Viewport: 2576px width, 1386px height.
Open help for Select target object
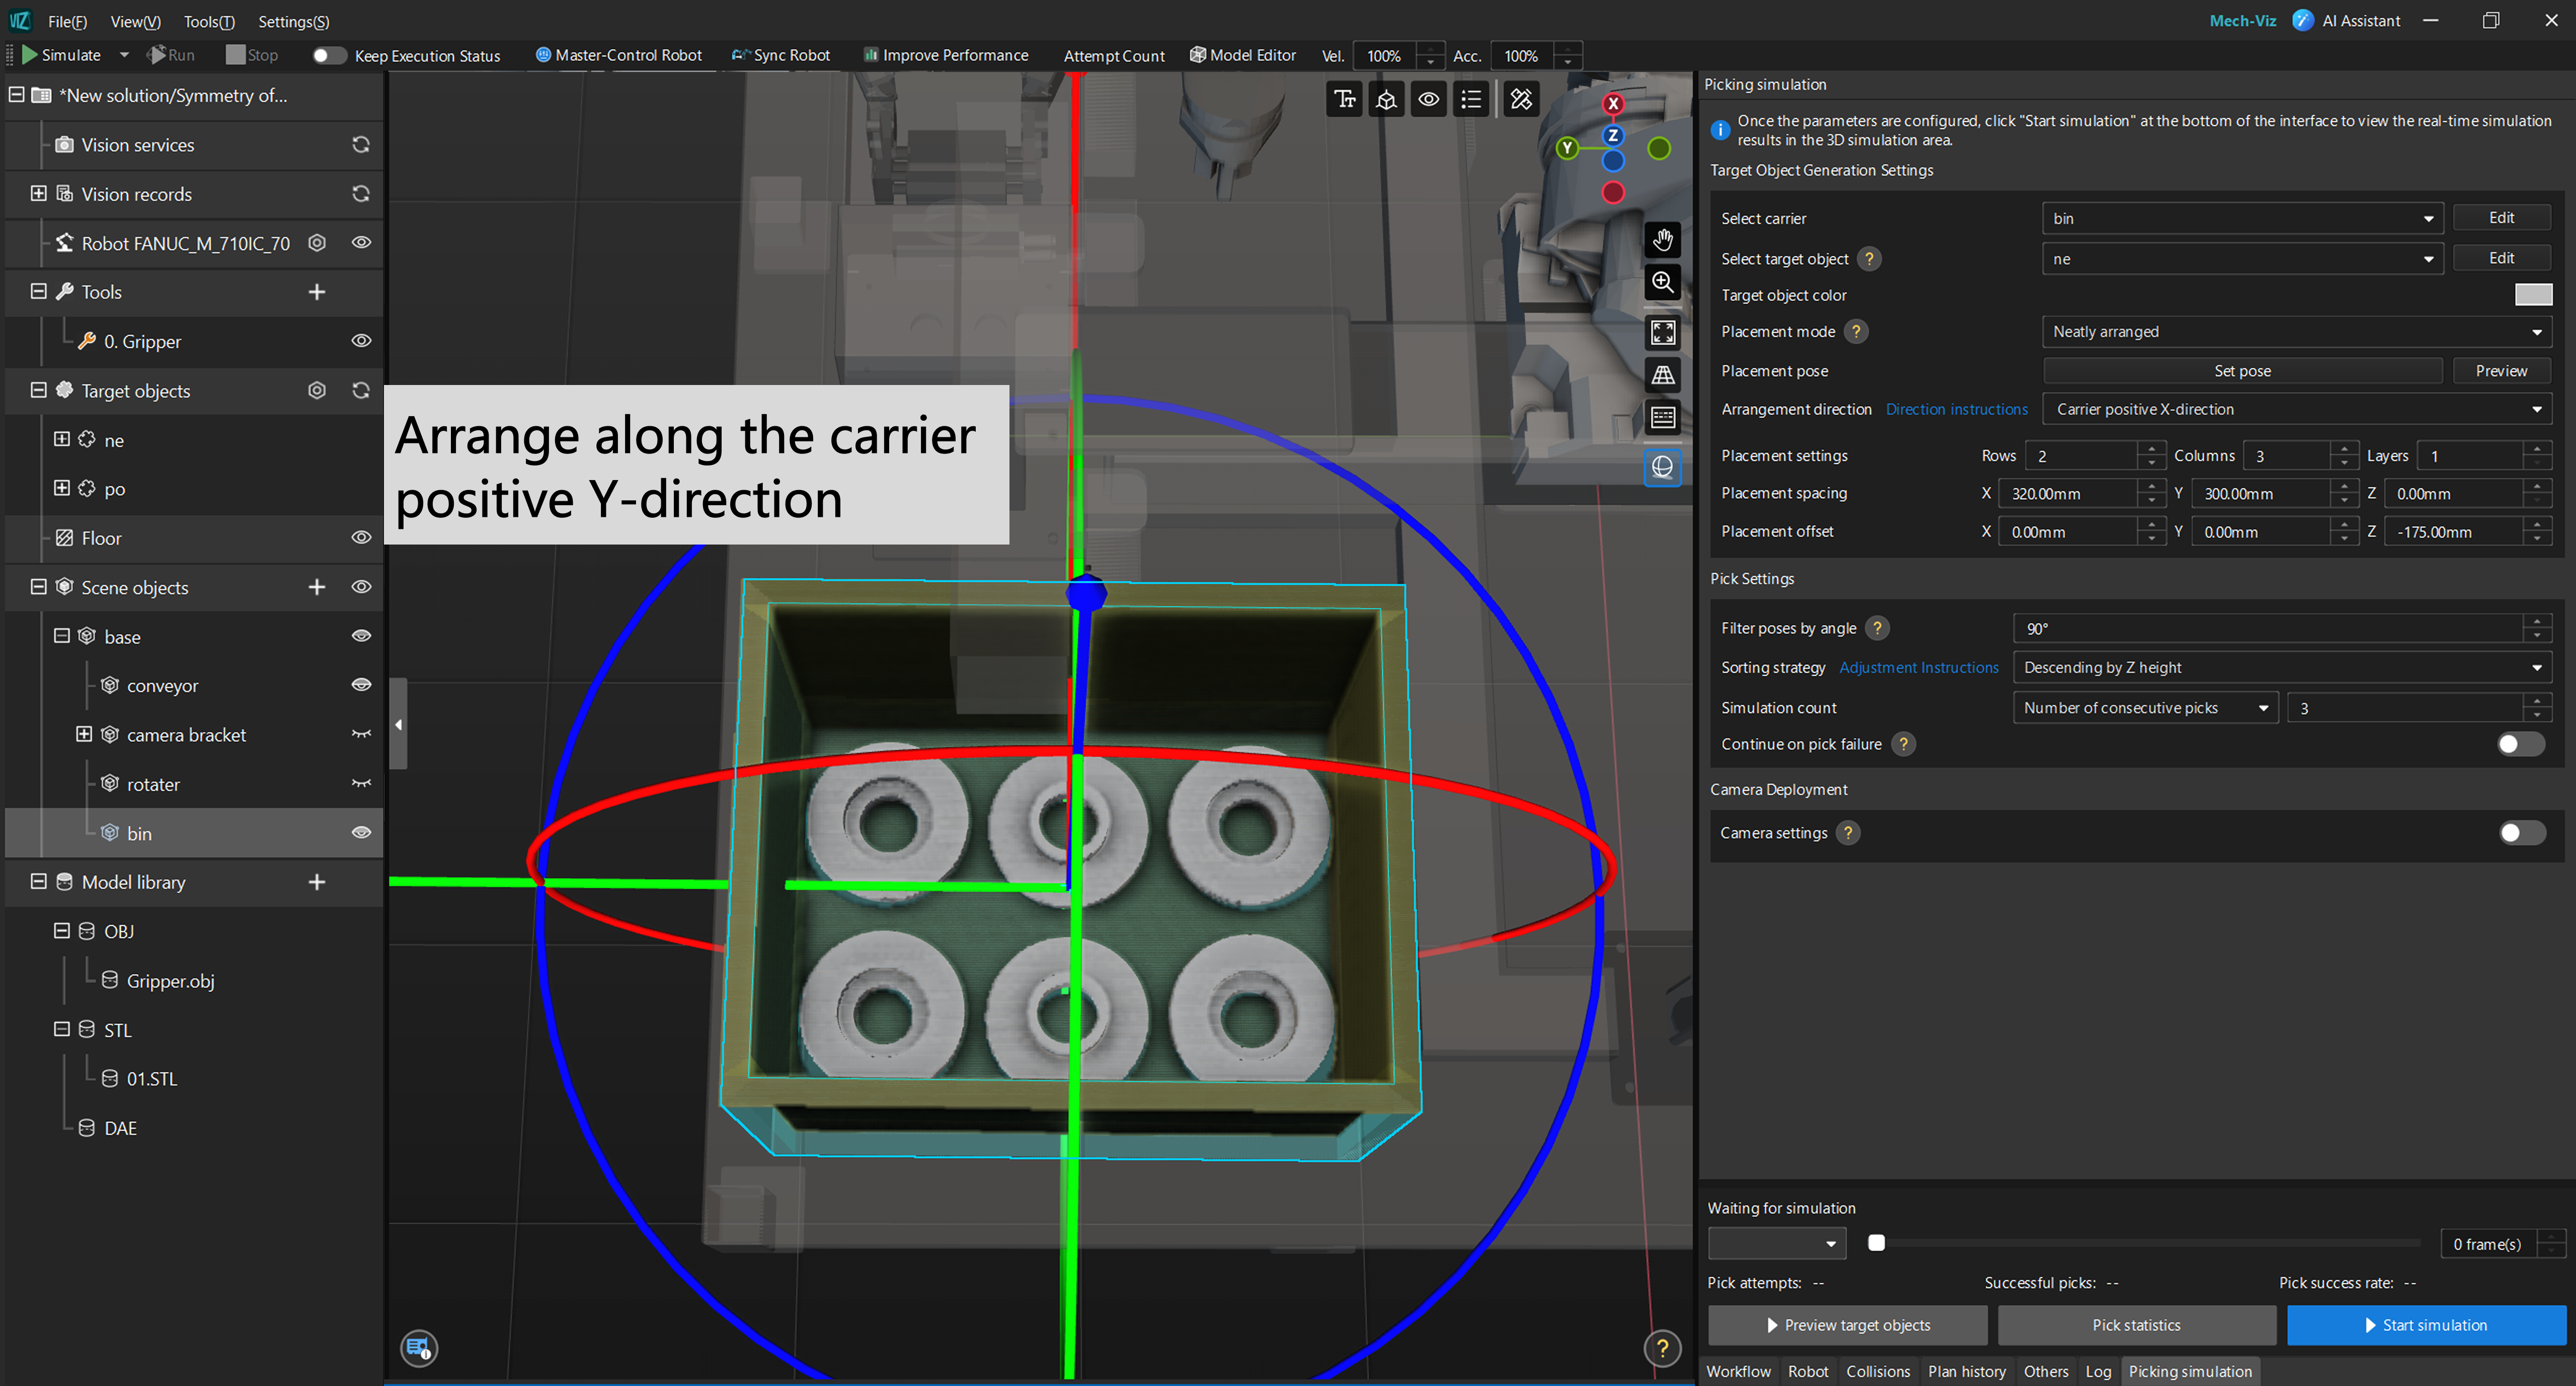(1868, 259)
